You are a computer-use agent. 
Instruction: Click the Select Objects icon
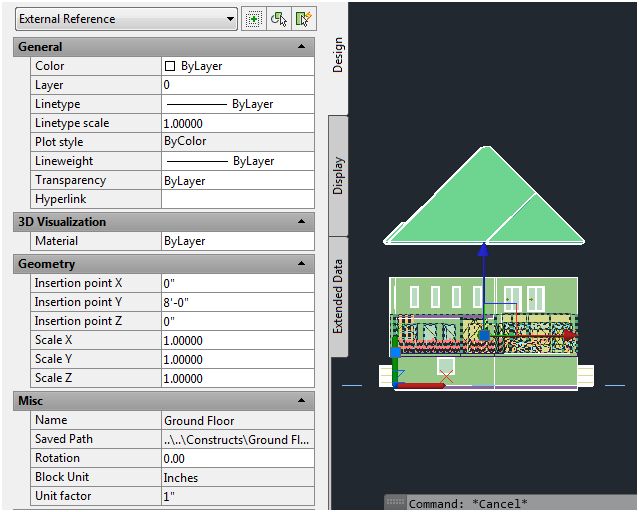(279, 19)
